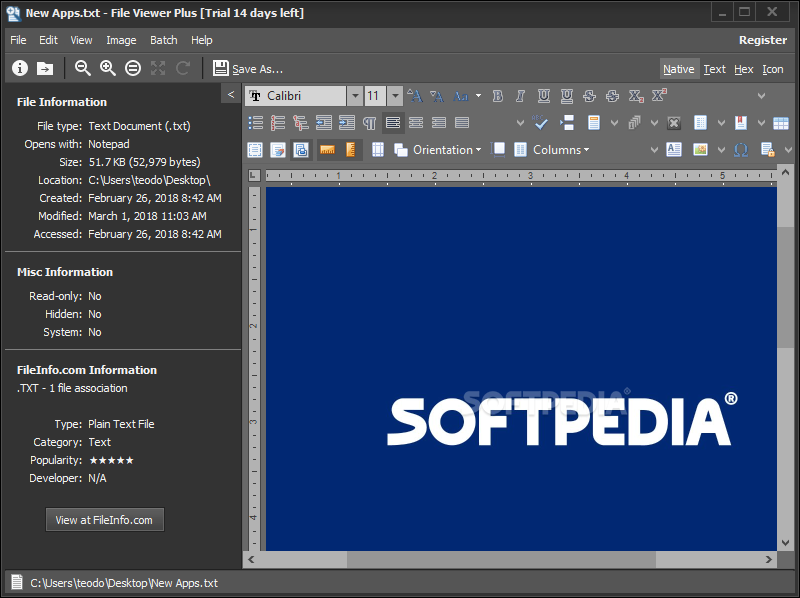Image resolution: width=800 pixels, height=598 pixels.
Task: Open the spell check tool
Action: pyautogui.click(x=540, y=122)
